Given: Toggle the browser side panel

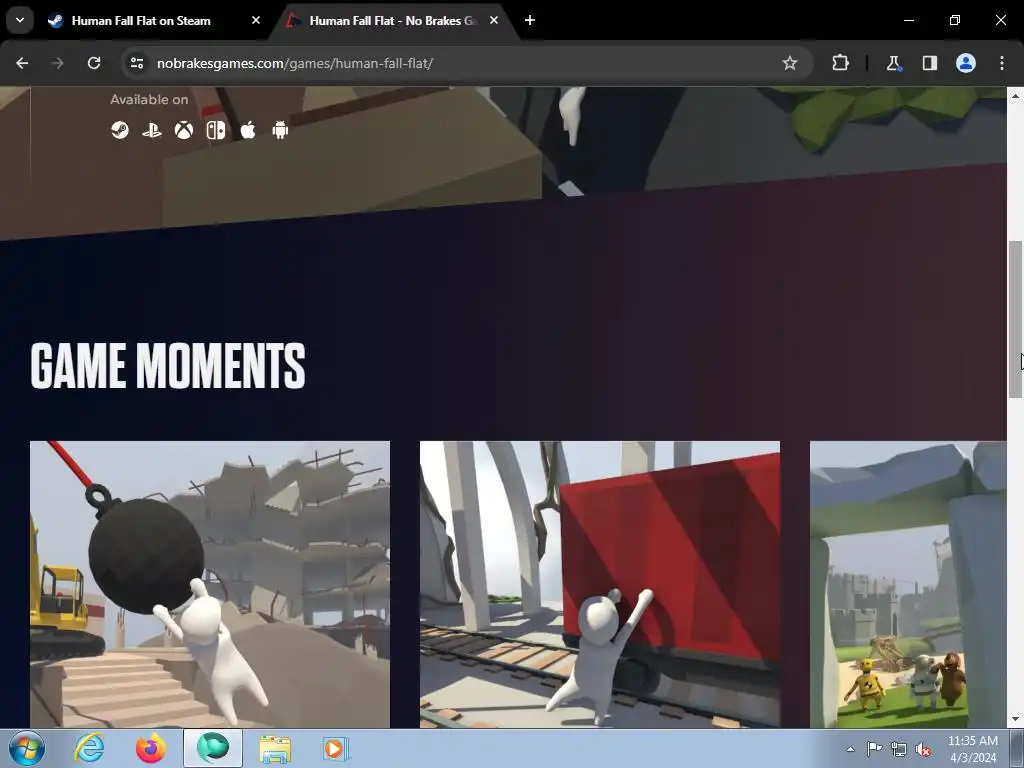Looking at the screenshot, I should (x=929, y=63).
